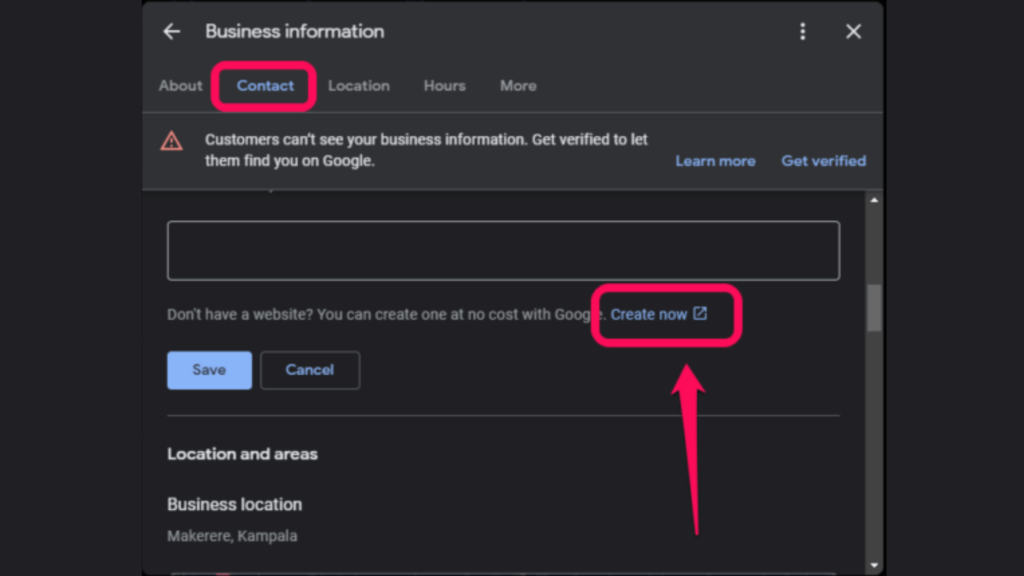
Task: Click the Location and areas heading
Action: coord(242,454)
